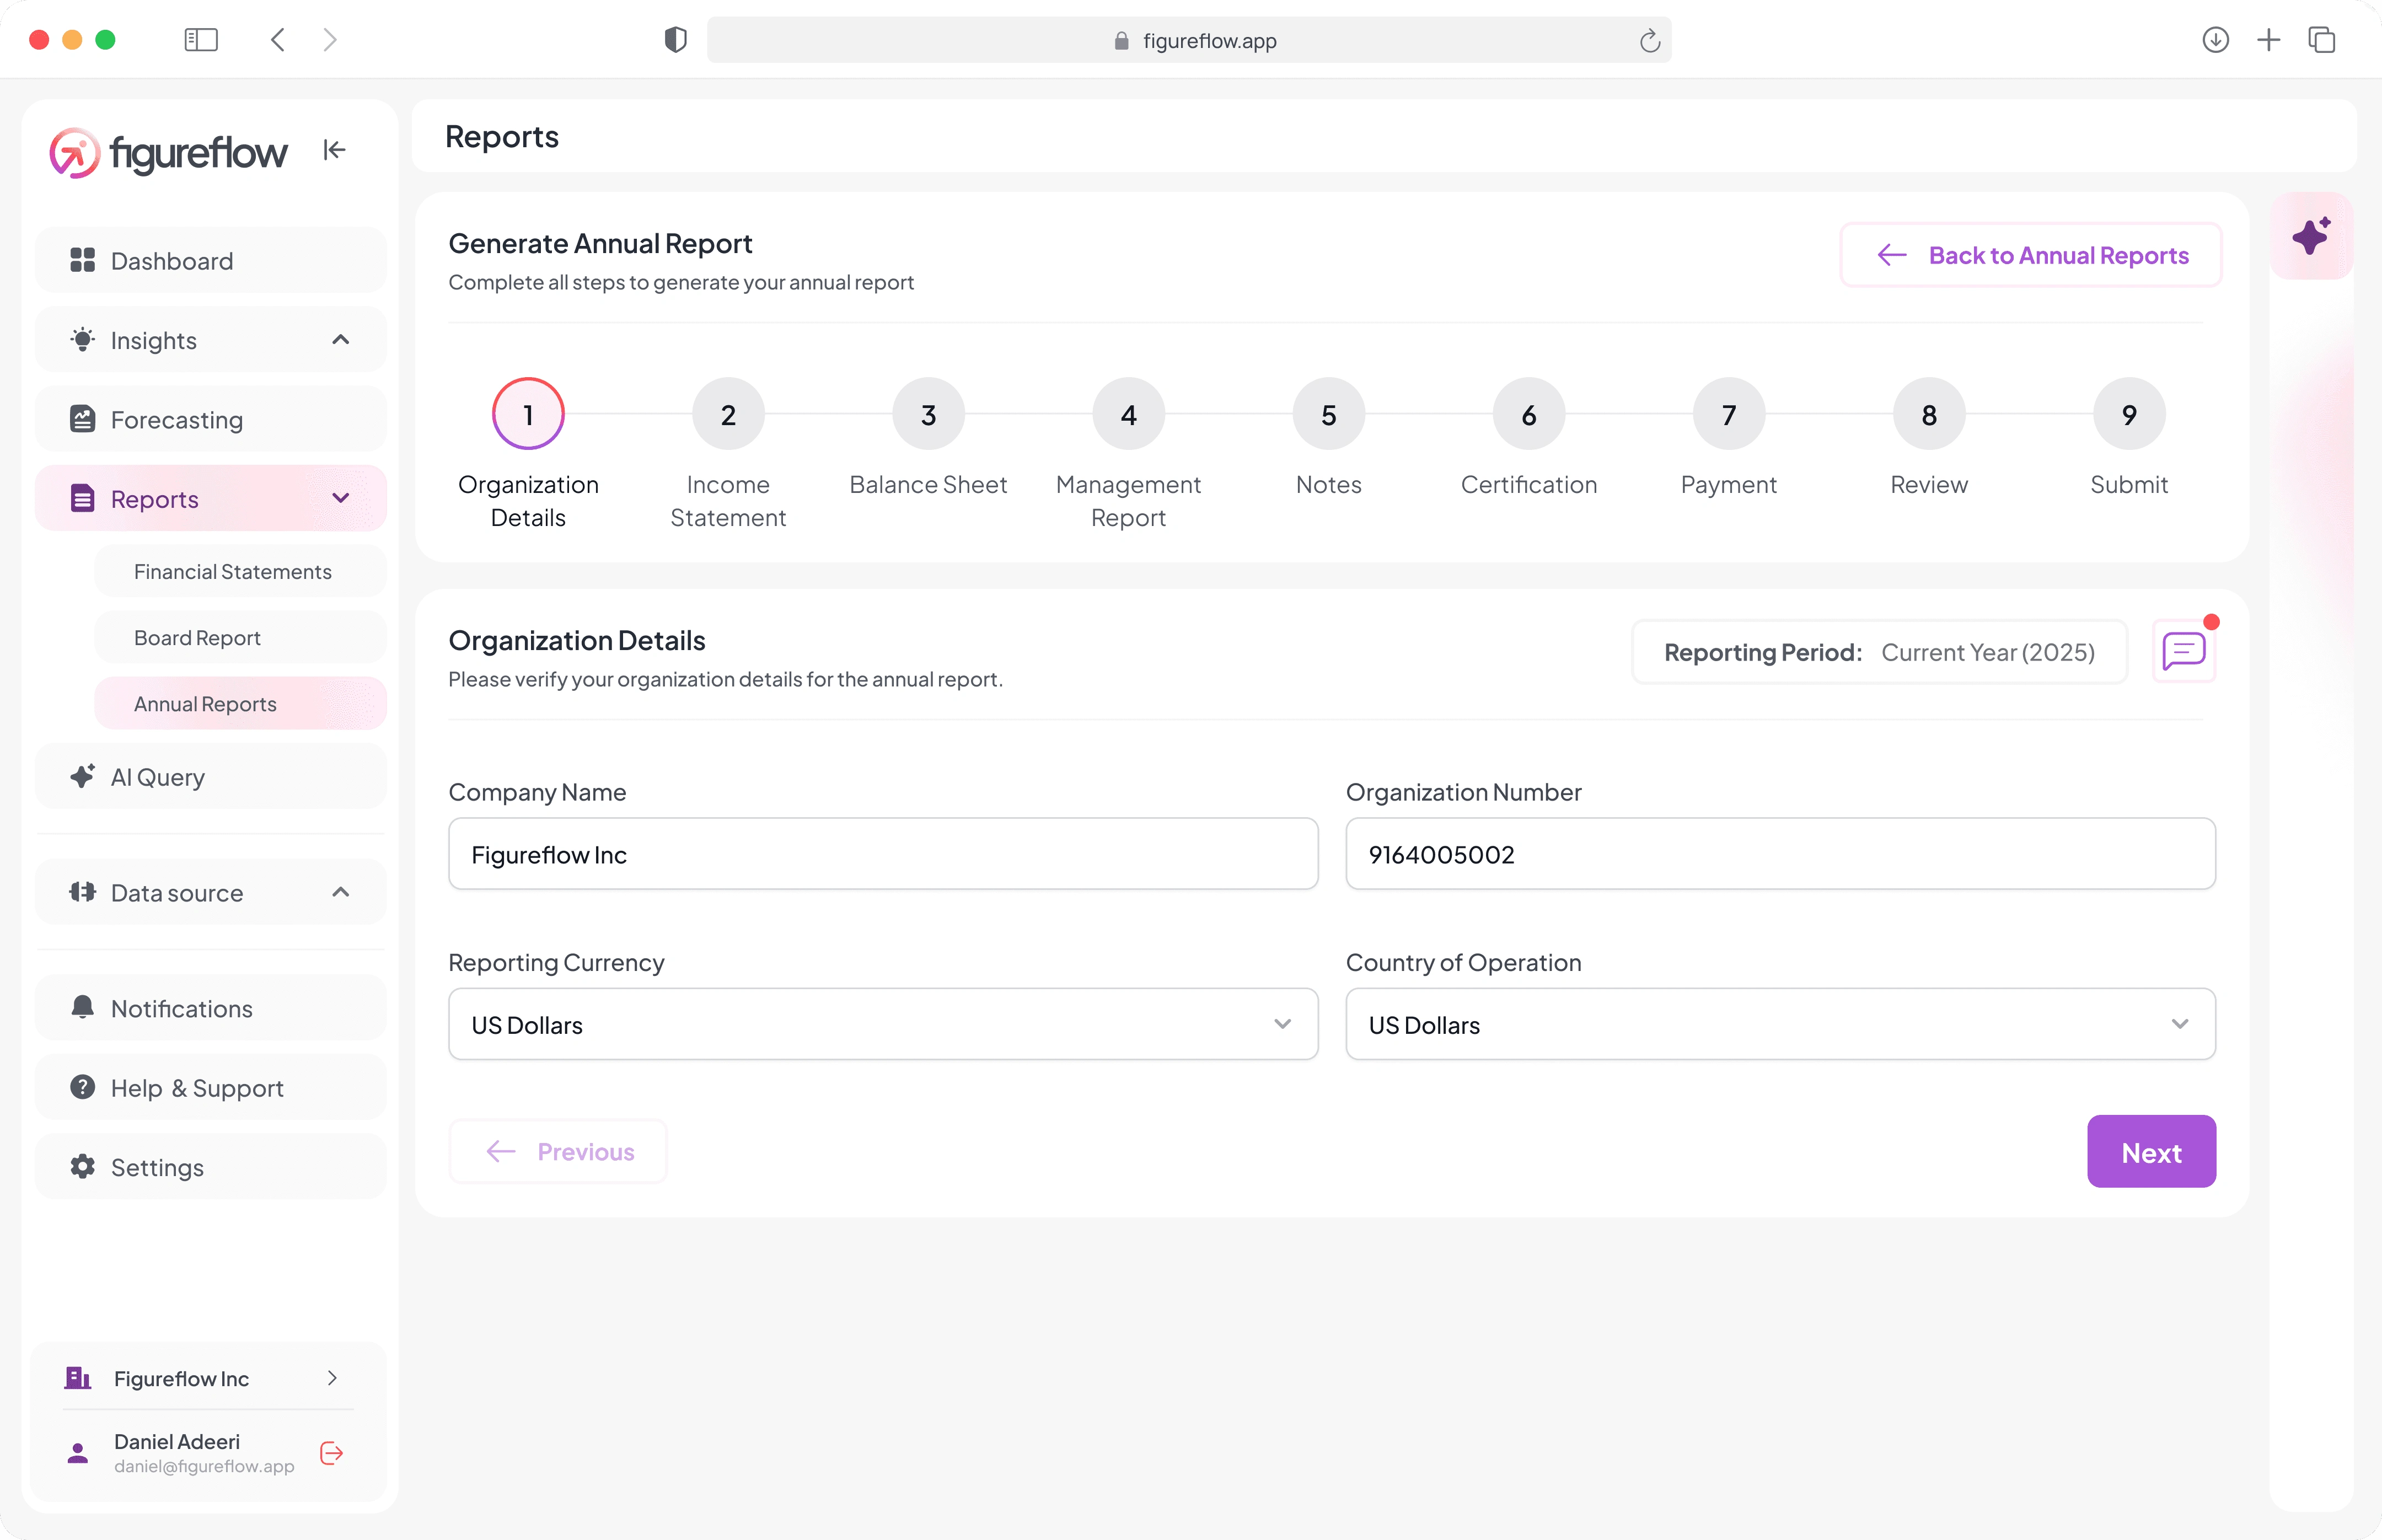
Task: Click the daniel@figureflow.app email text
Action: [204, 1466]
